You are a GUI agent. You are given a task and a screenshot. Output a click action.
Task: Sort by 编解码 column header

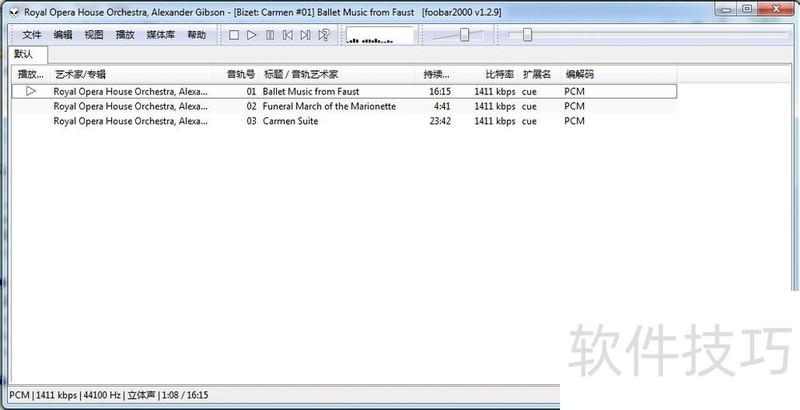(x=619, y=74)
